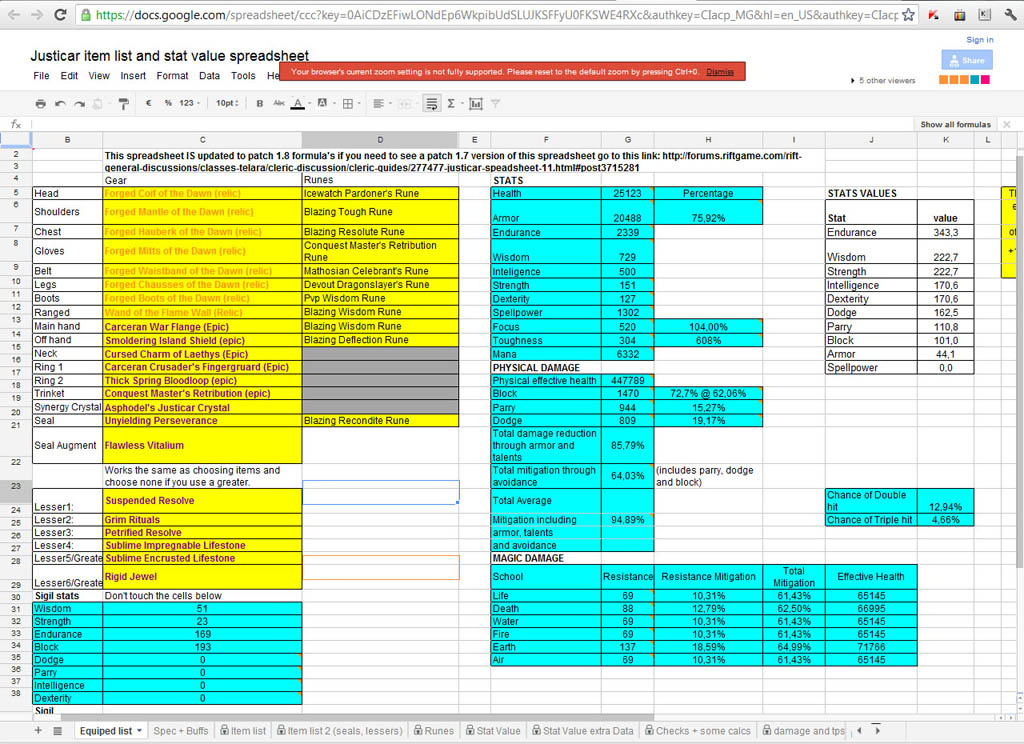
Task: Toggle wrap text button
Action: [x=432, y=103]
